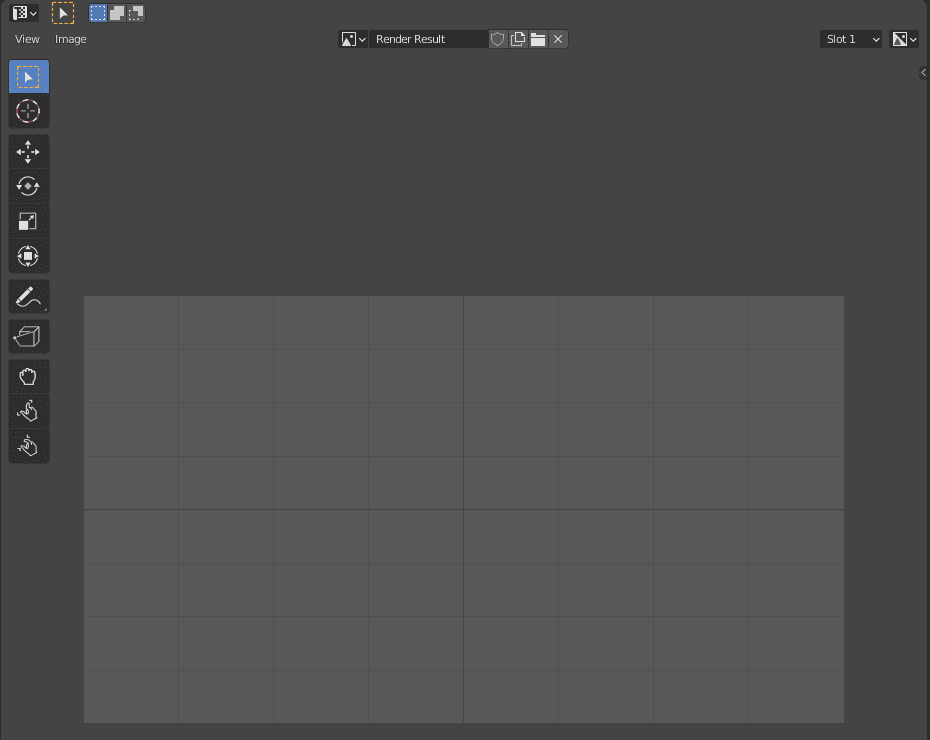Open an image file via the folder icon

[537, 39]
